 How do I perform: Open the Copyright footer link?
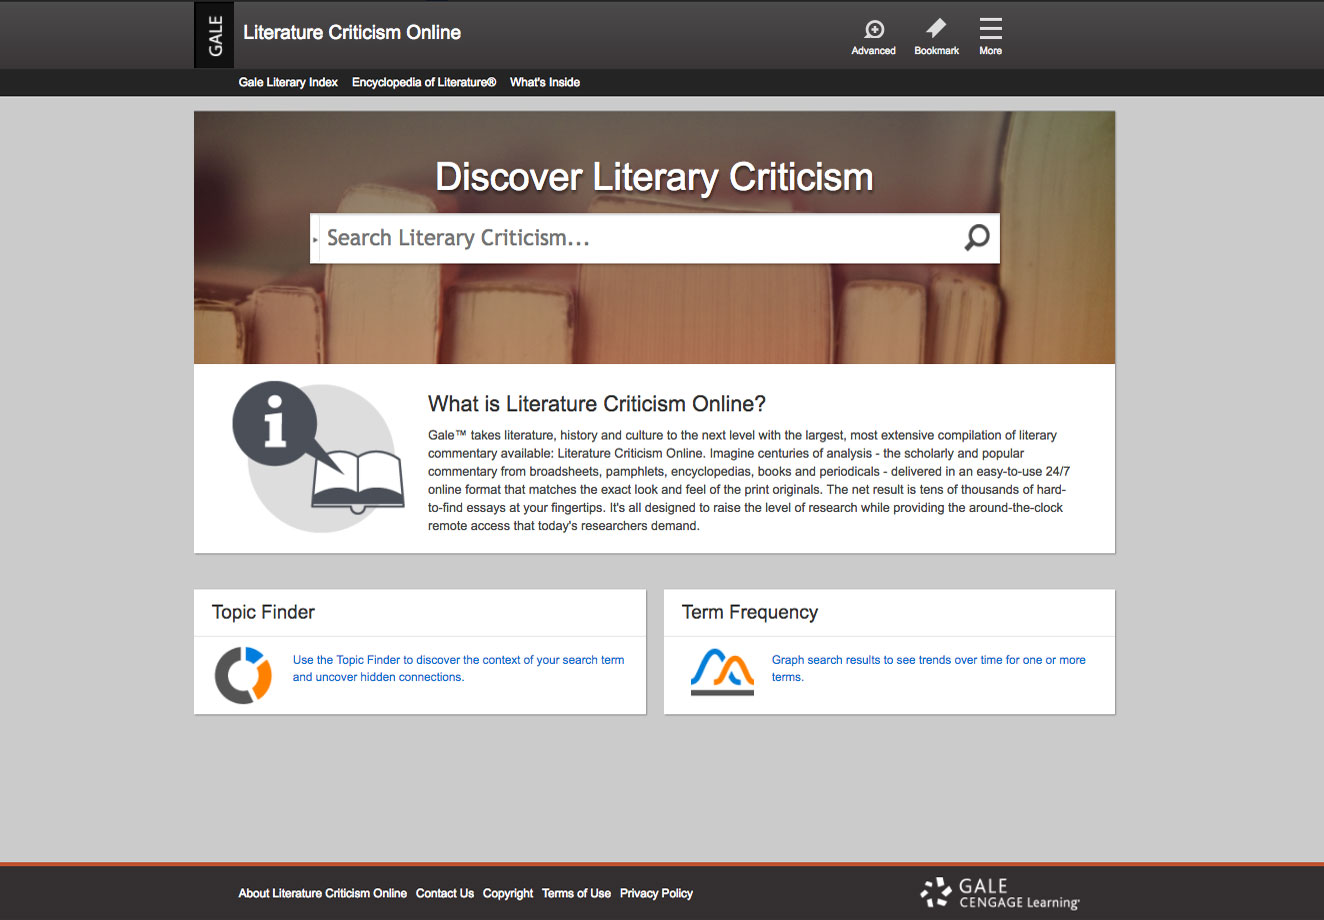508,893
